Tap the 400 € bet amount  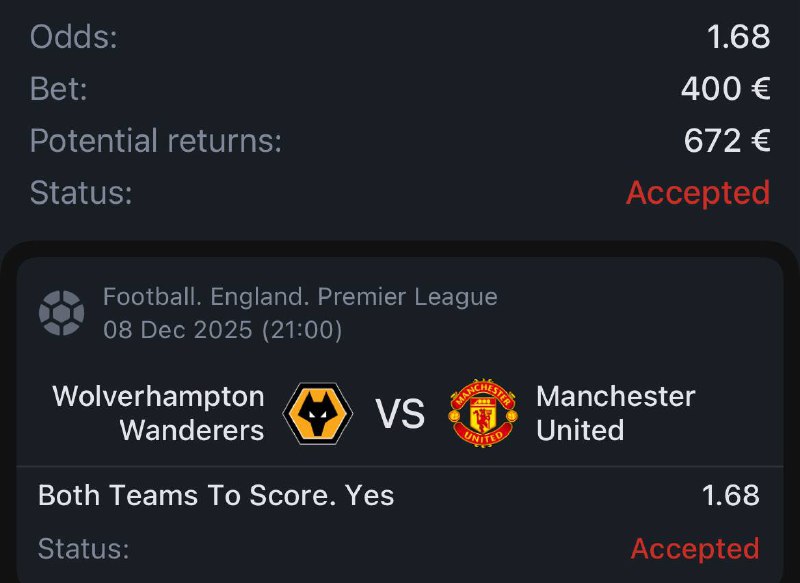tap(725, 89)
